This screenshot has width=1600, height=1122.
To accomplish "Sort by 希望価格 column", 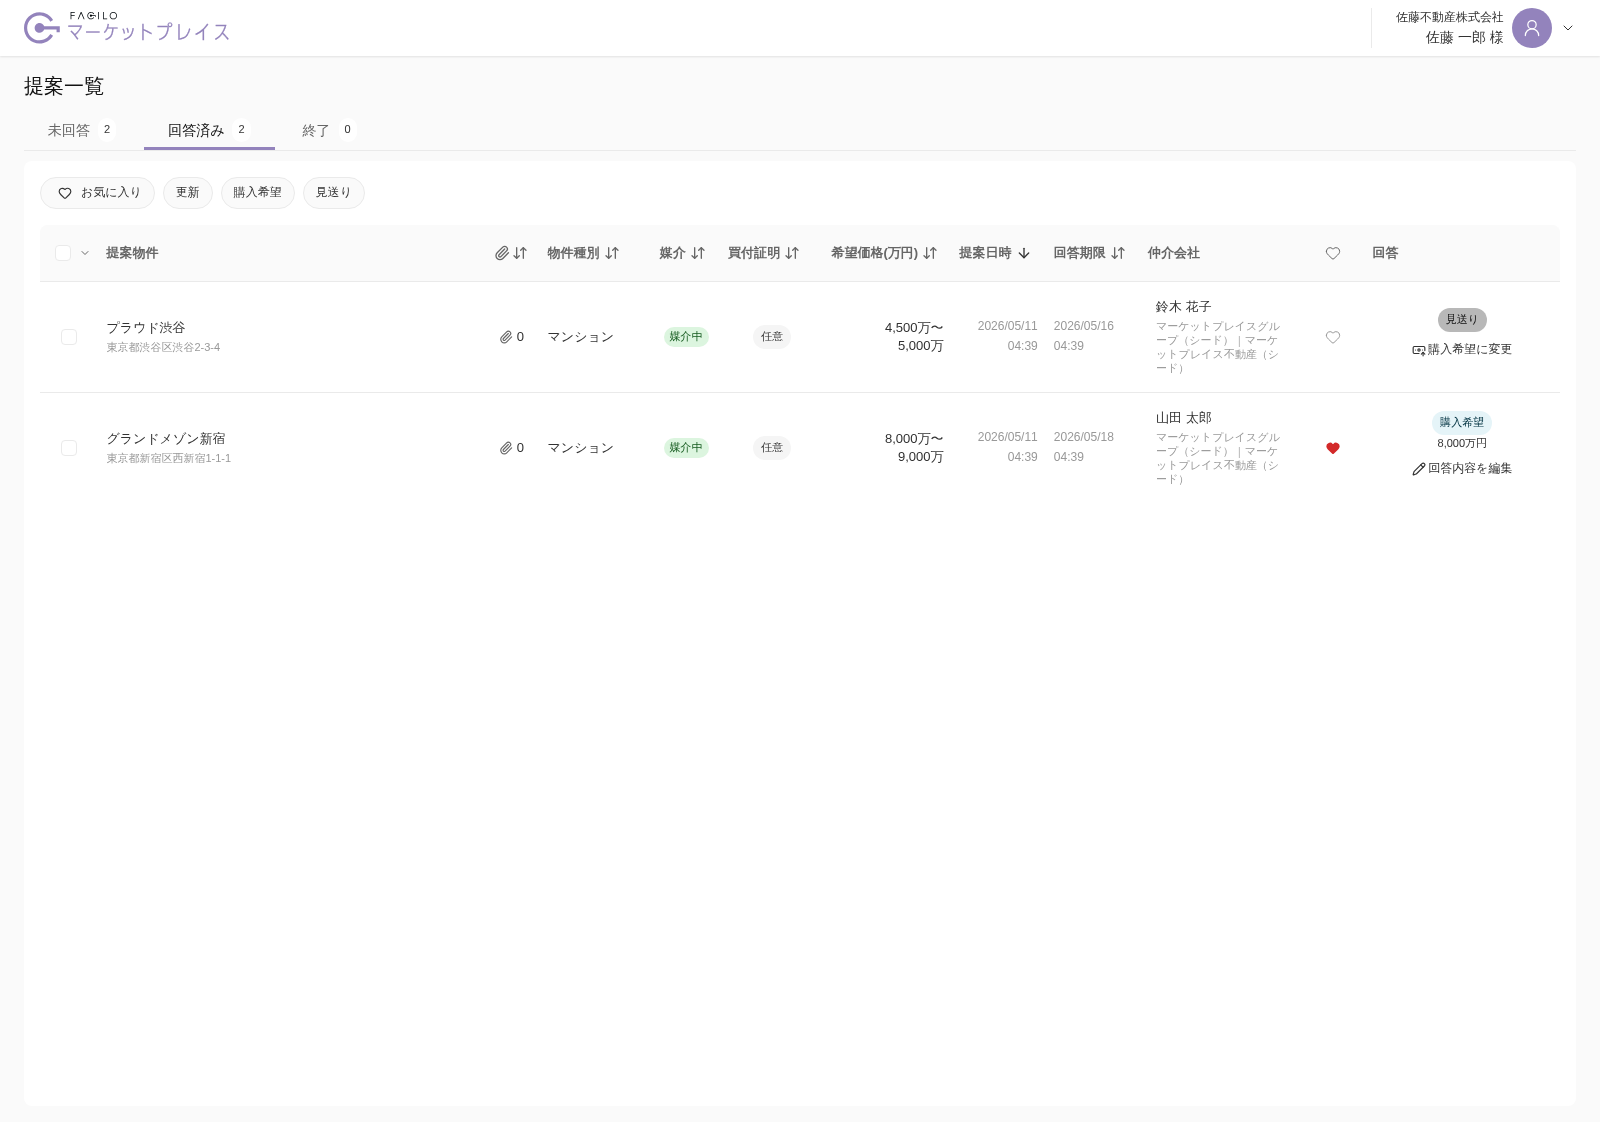I will click(x=930, y=253).
